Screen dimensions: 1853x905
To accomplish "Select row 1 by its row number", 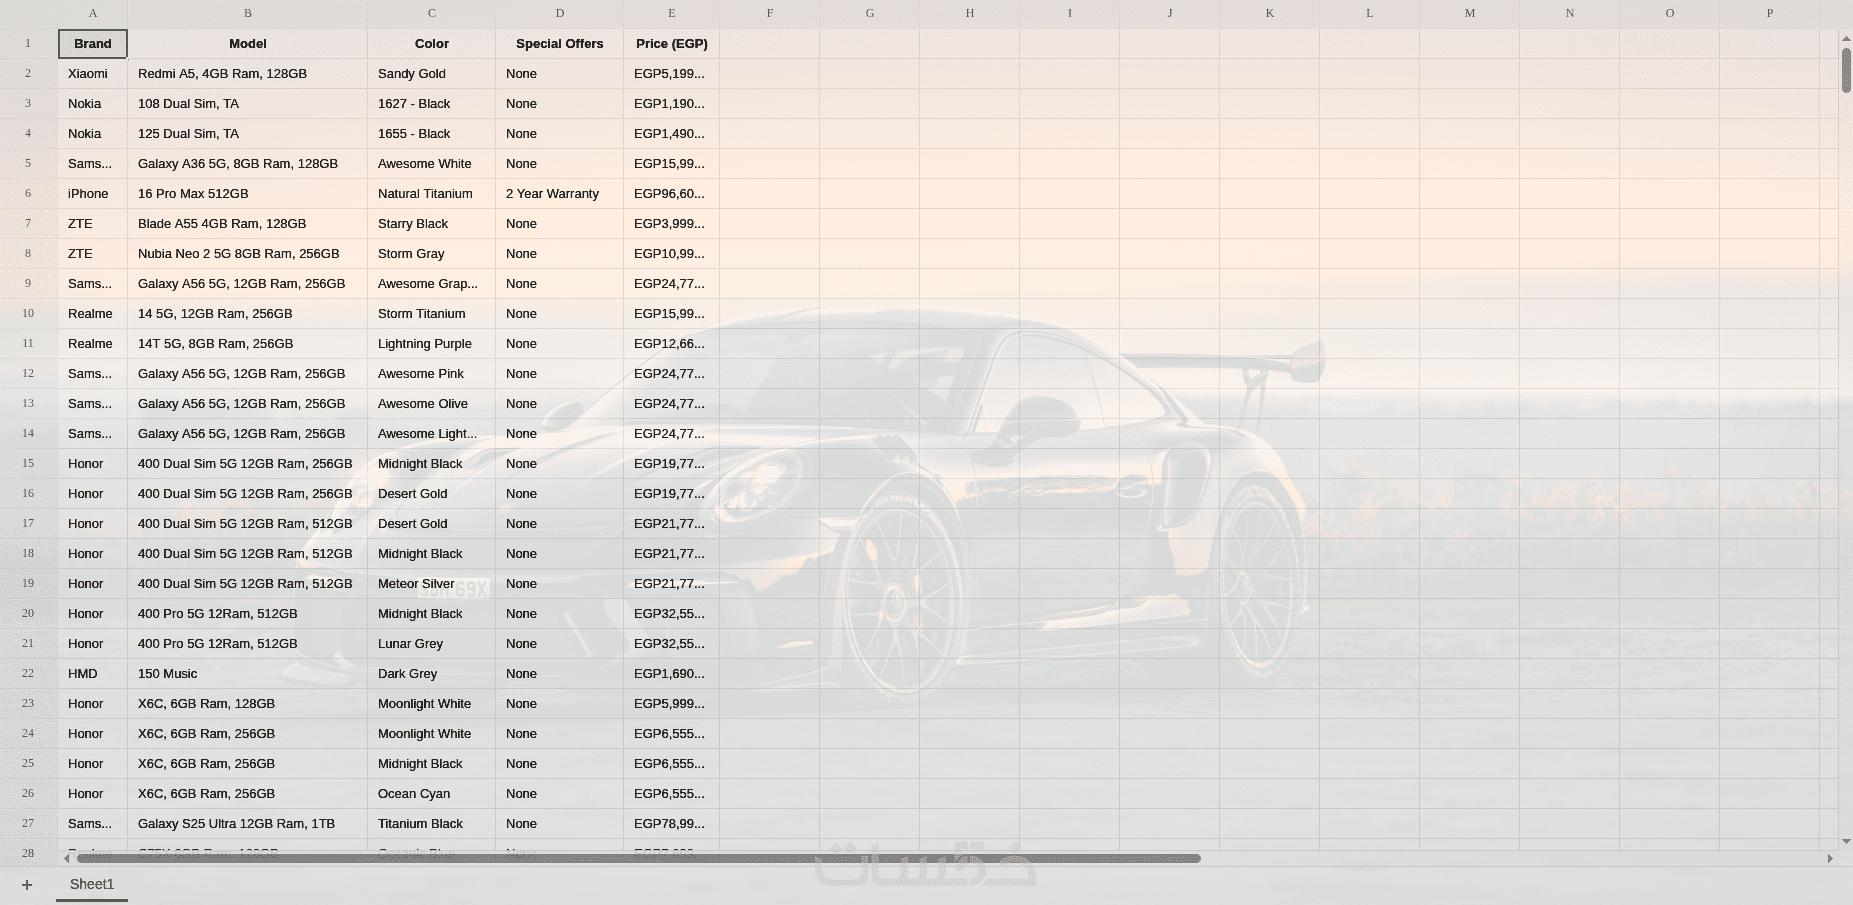I will [x=28, y=44].
